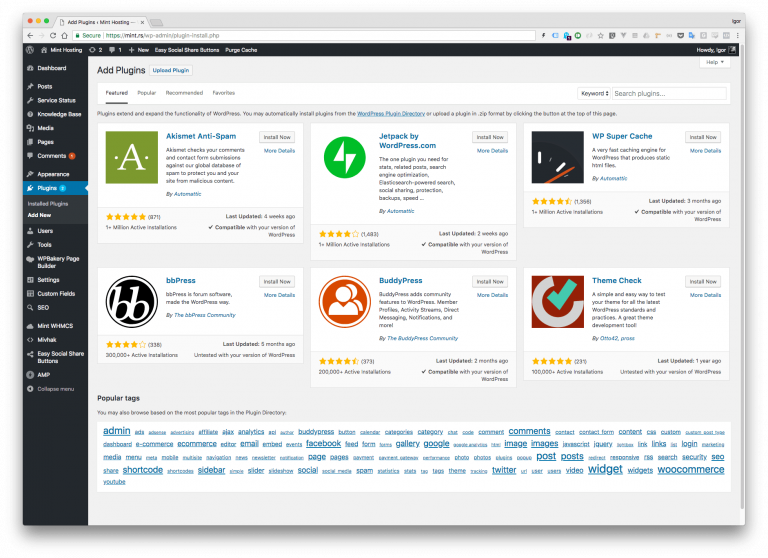This screenshot has width=768, height=558.
Task: Open Installed Plugins submenu item
Action: 48,204
